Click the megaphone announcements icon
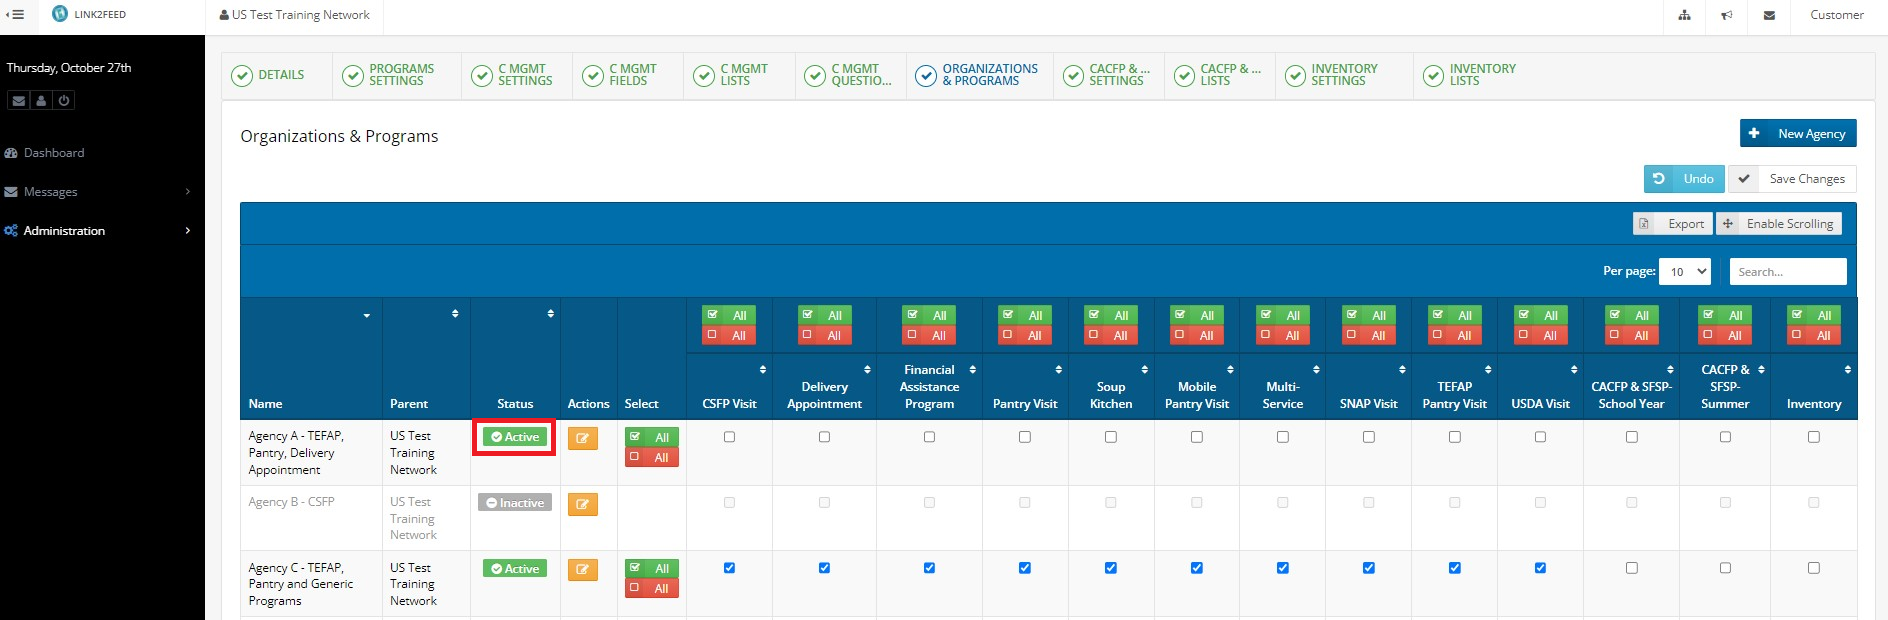Image resolution: width=1888 pixels, height=620 pixels. click(x=1727, y=16)
